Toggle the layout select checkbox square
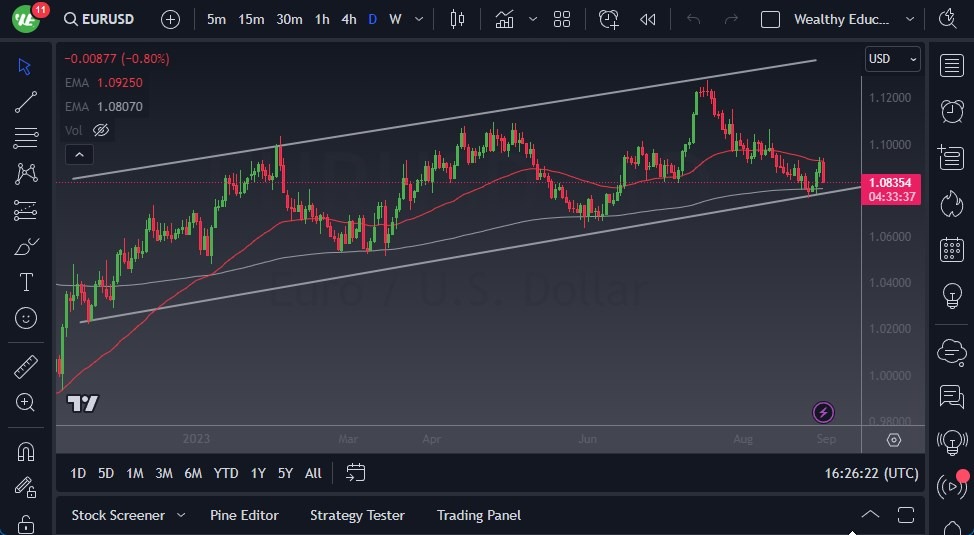 [770, 19]
